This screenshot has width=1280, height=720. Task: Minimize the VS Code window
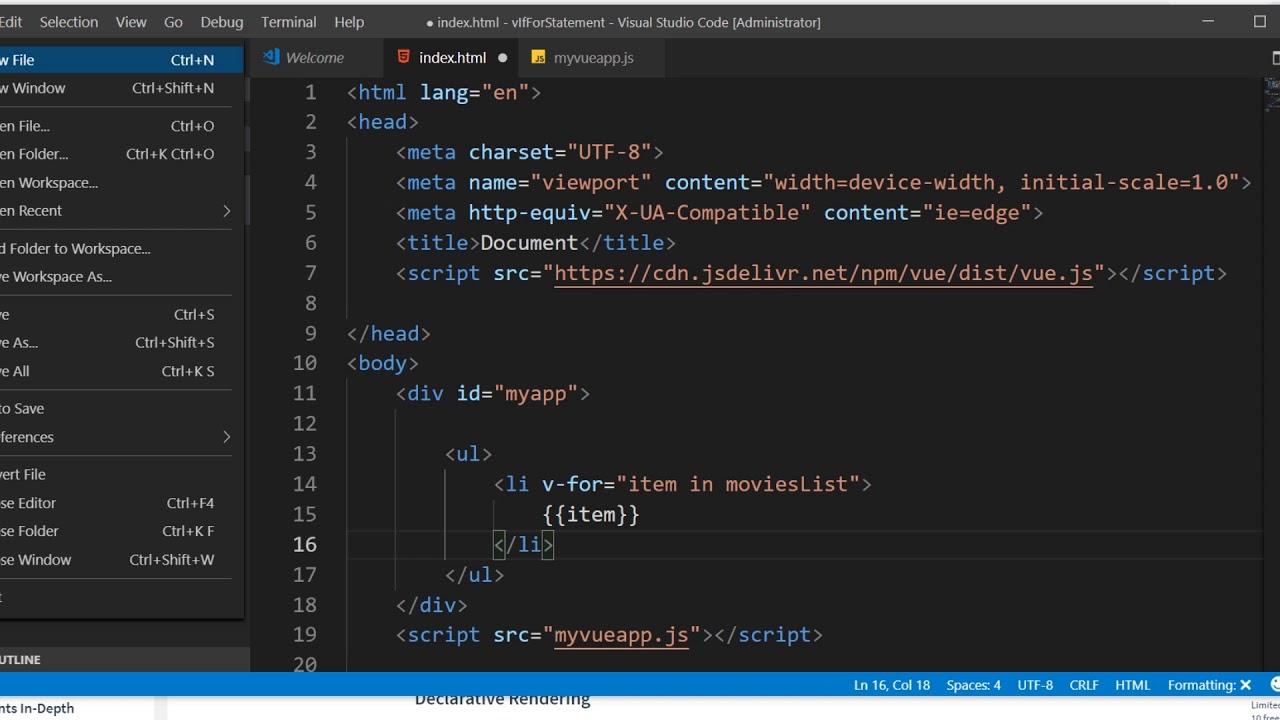pyautogui.click(x=1209, y=21)
